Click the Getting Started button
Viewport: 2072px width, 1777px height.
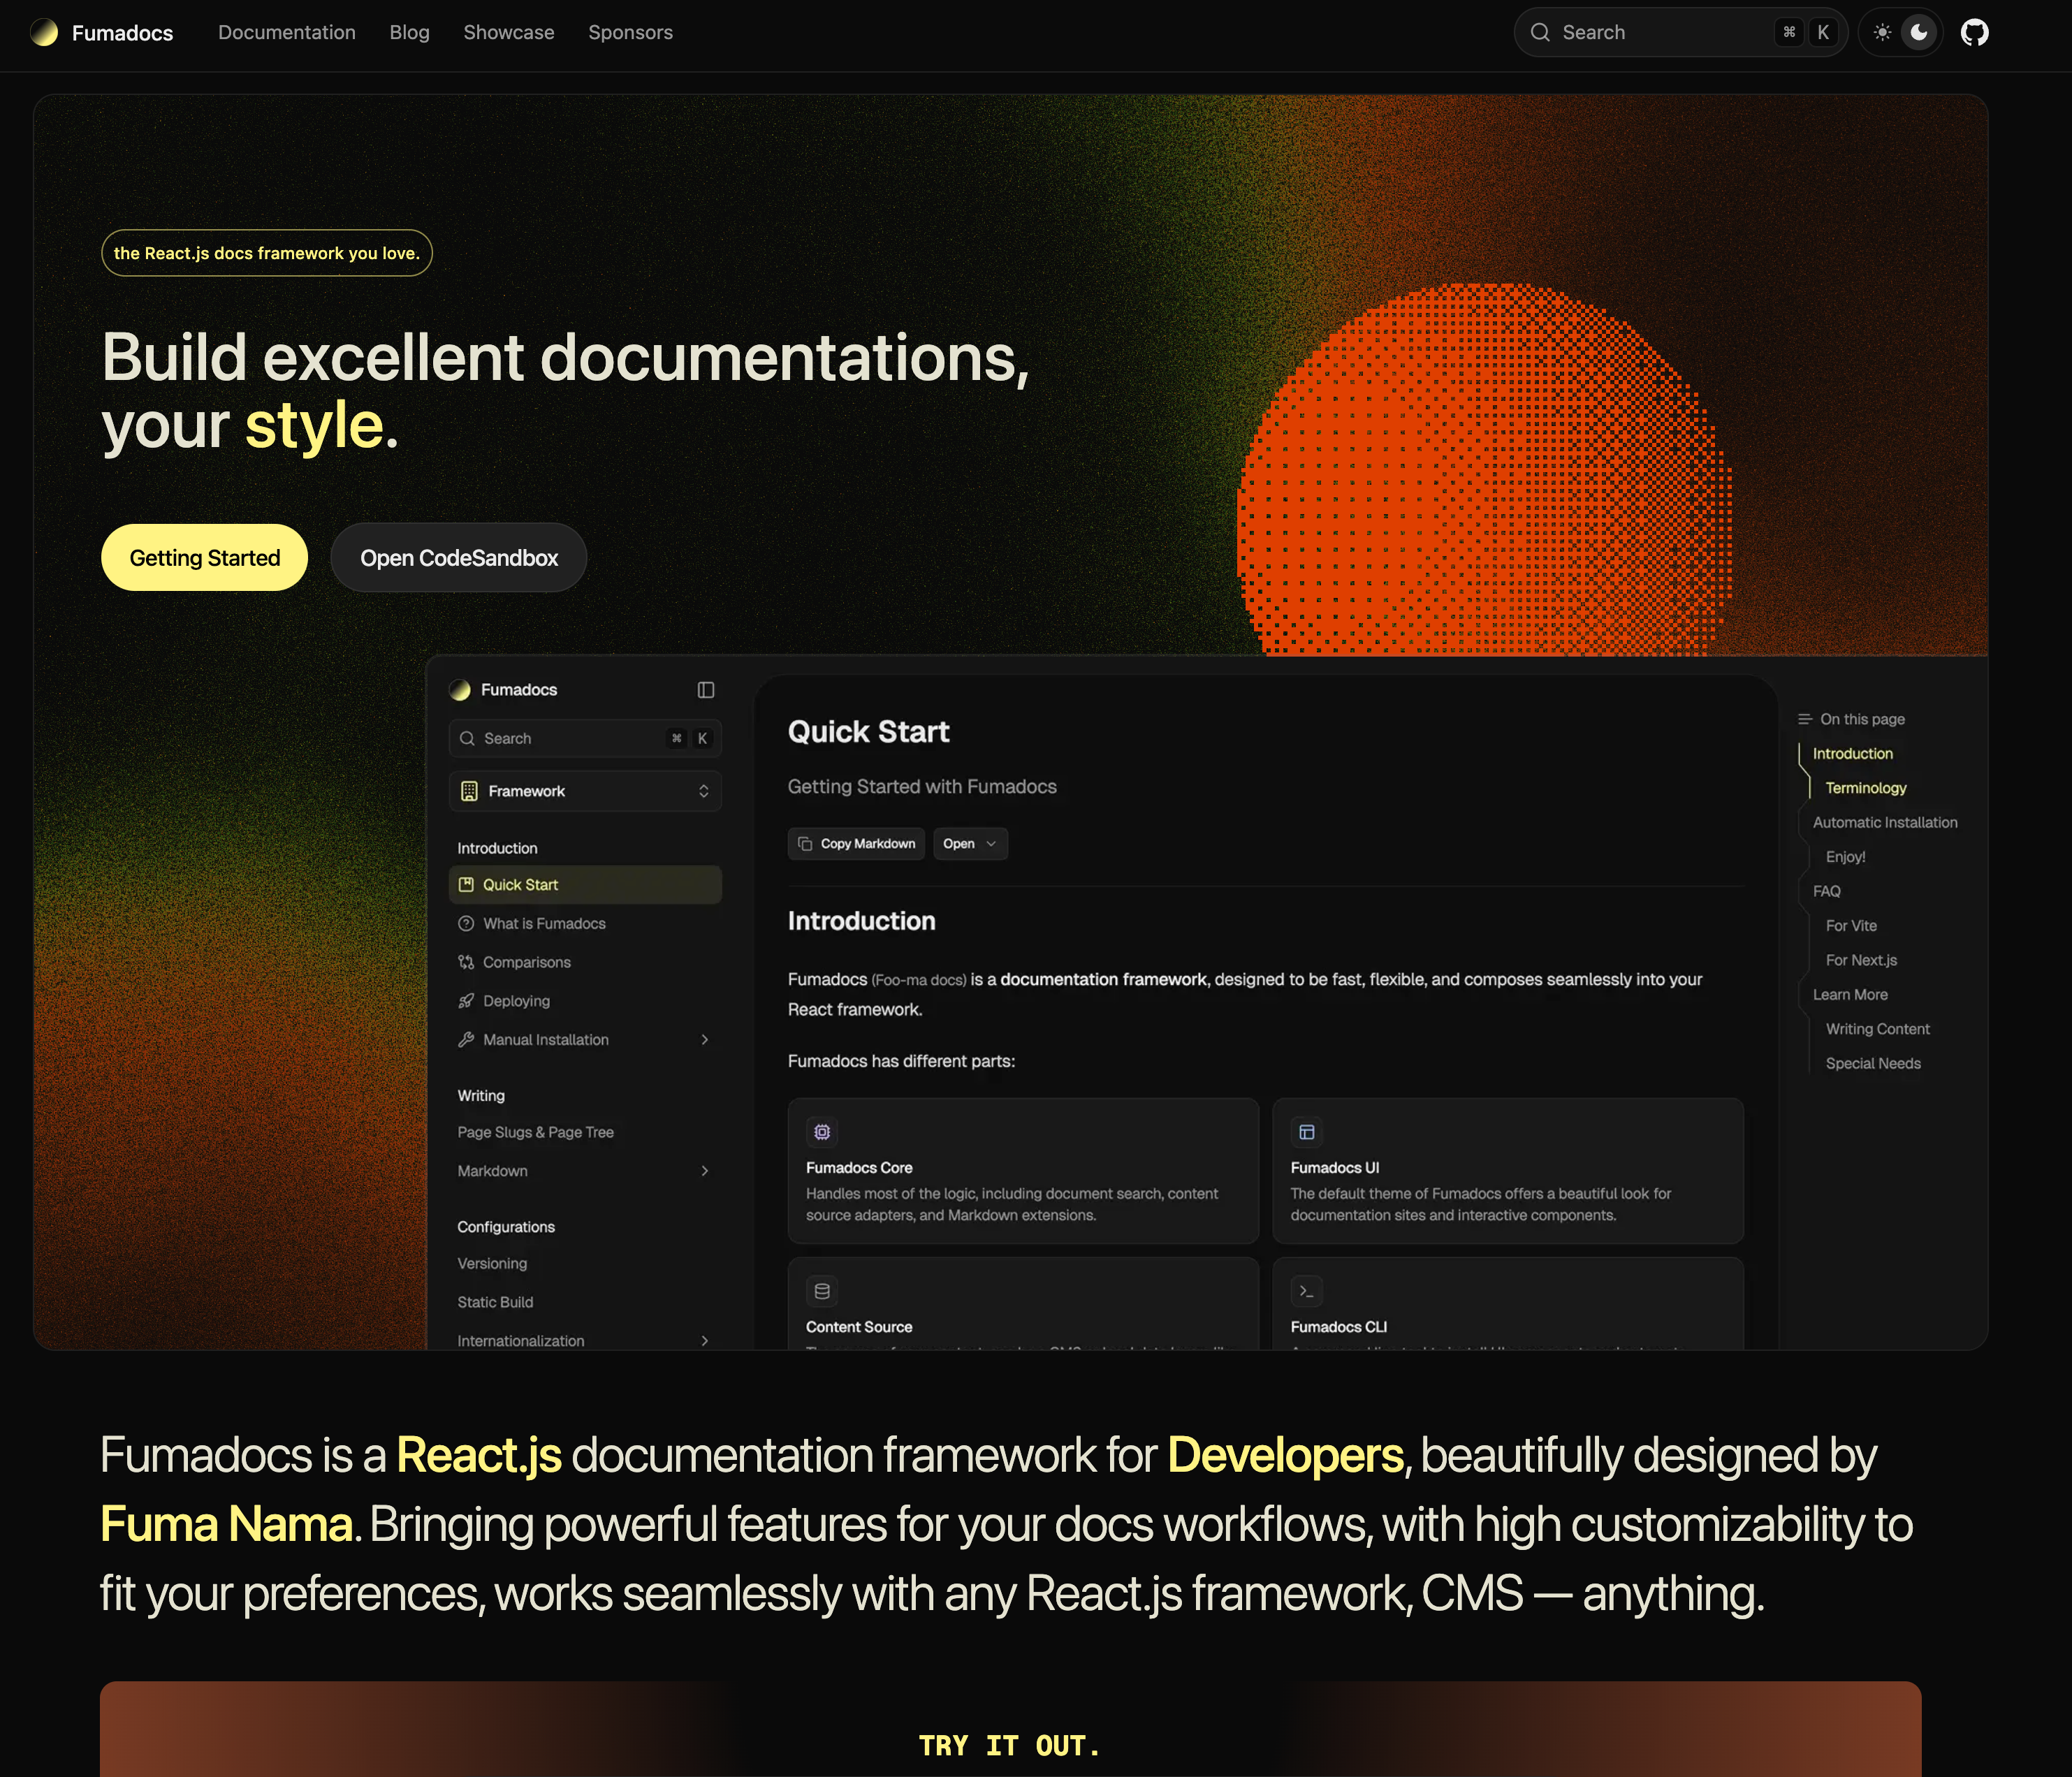204,558
